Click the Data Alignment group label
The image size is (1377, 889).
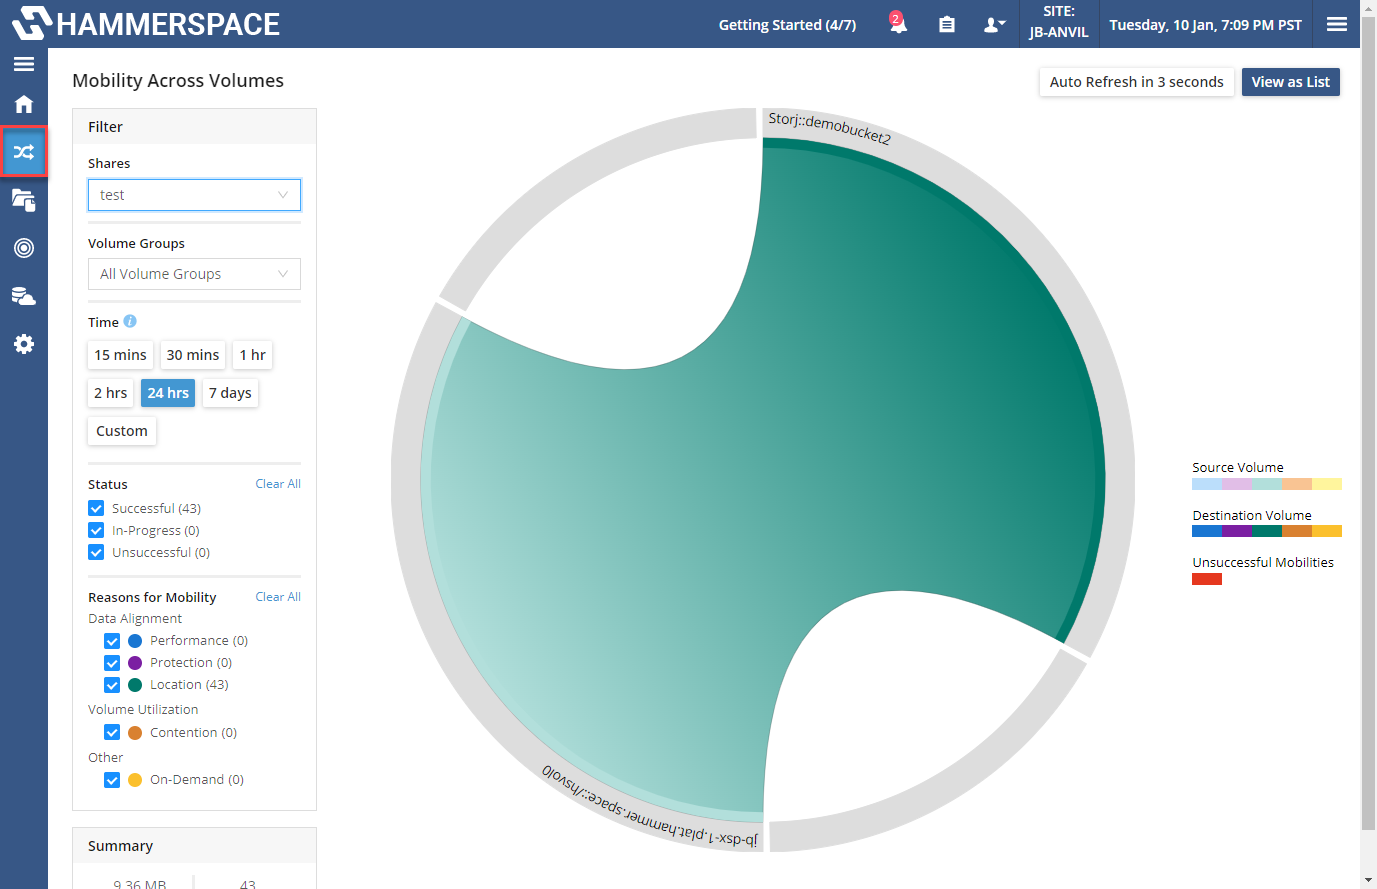click(135, 619)
